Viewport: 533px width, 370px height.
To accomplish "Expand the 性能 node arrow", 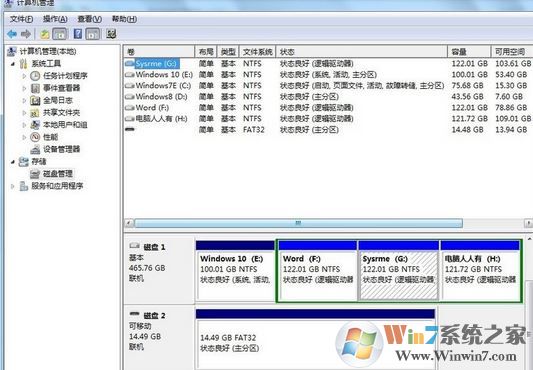I will click(24, 137).
